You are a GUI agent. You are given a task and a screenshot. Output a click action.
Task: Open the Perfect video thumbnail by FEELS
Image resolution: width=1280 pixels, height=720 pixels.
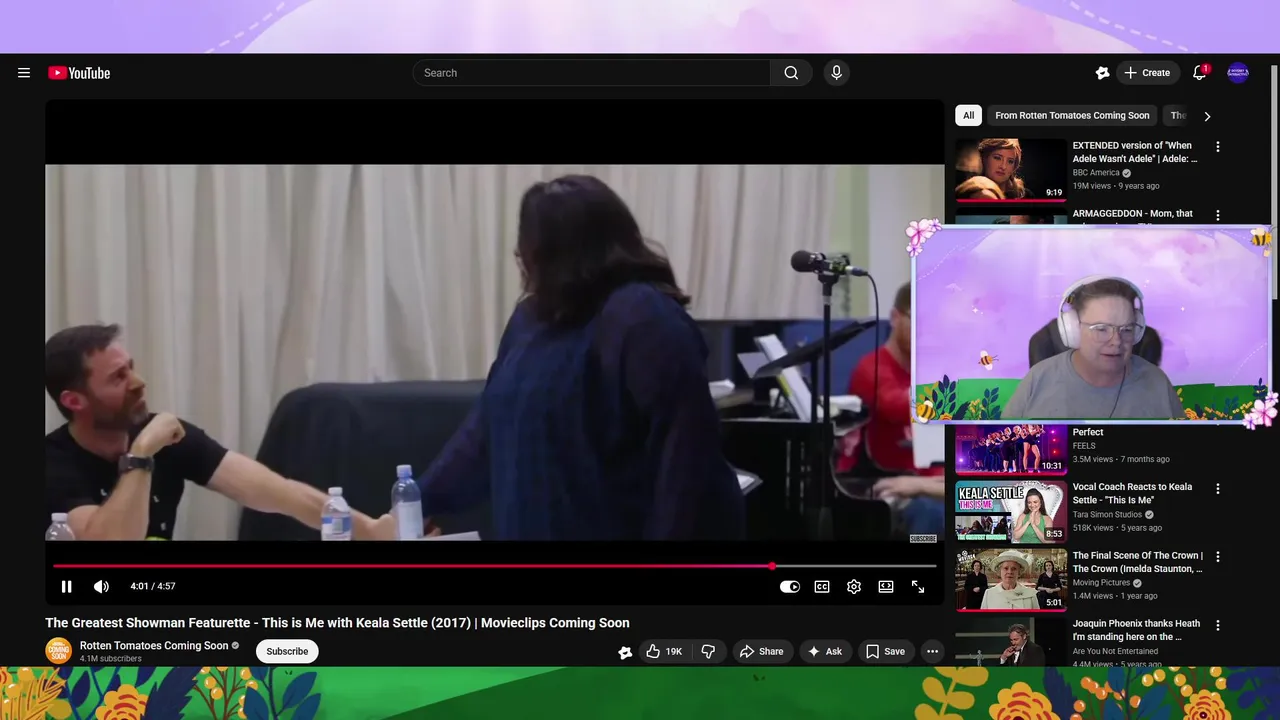(1011, 449)
